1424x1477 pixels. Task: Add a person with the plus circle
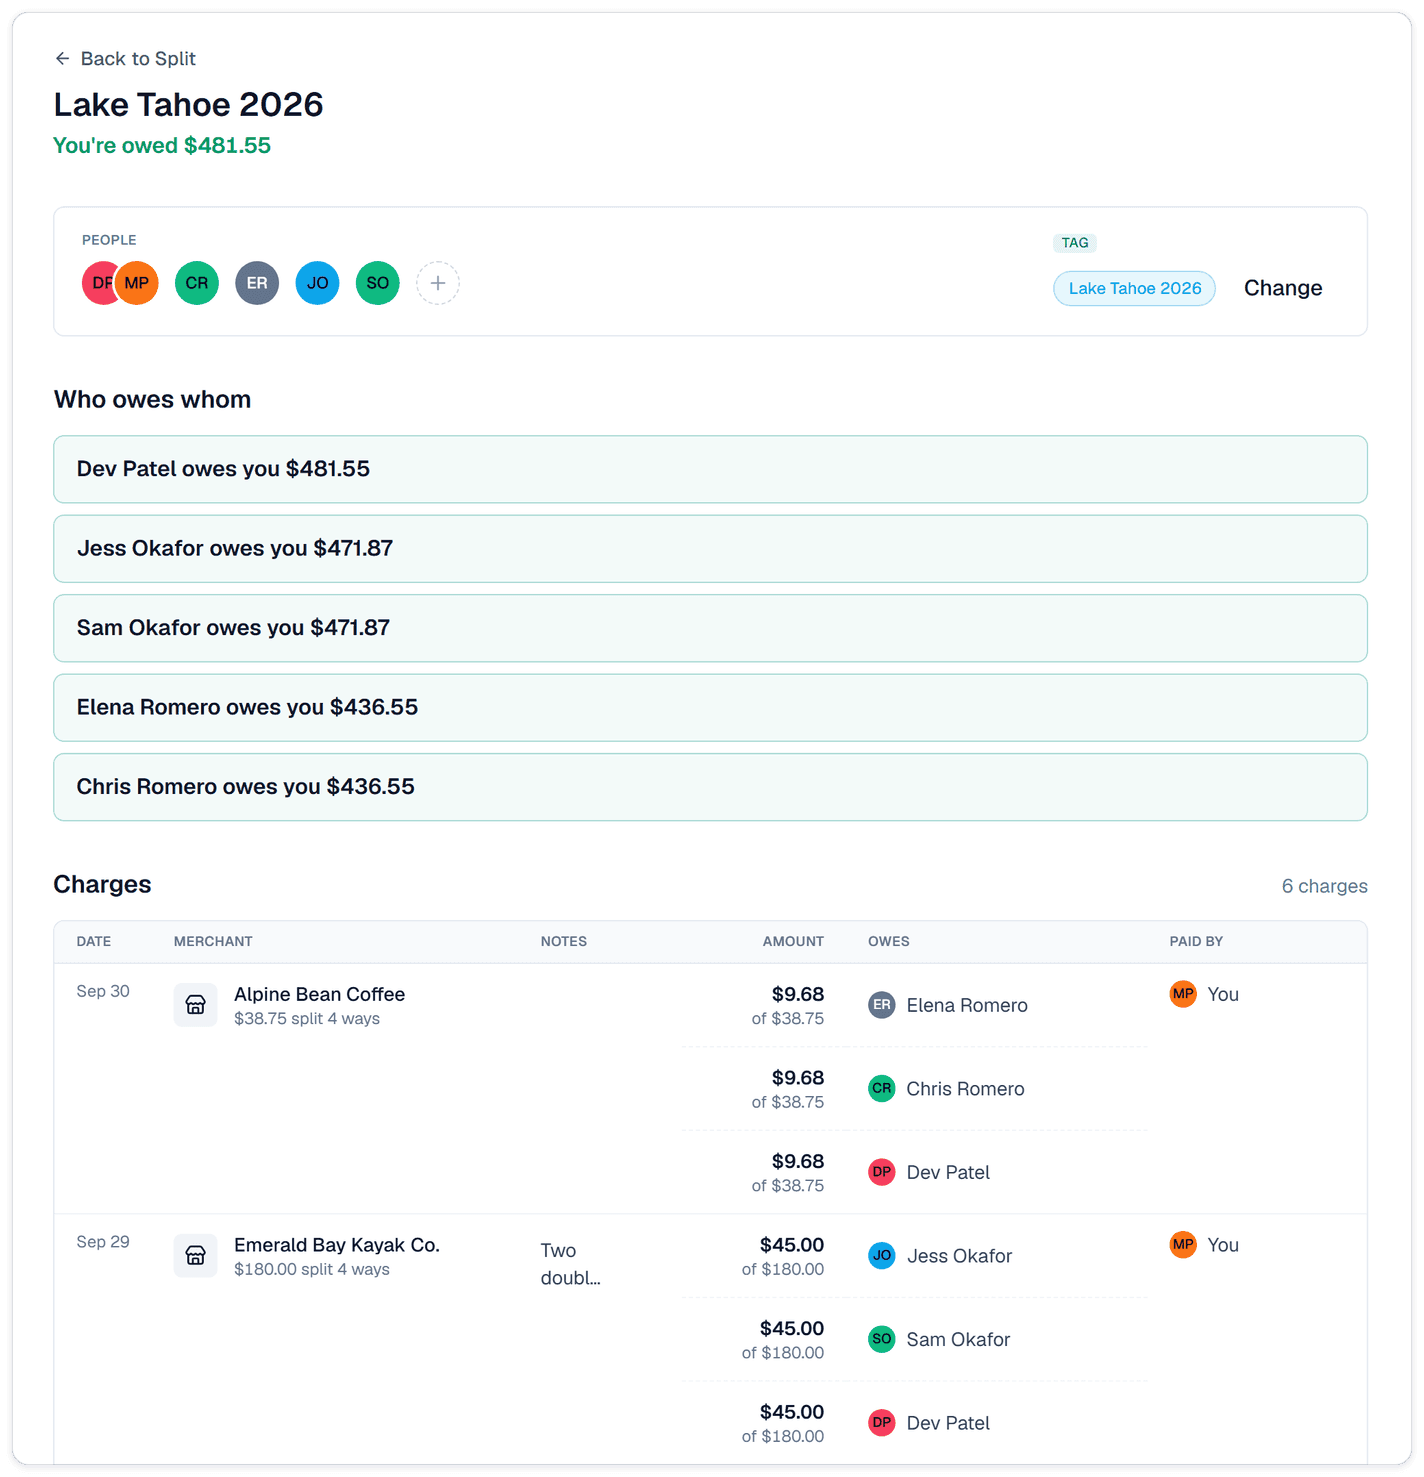[438, 283]
